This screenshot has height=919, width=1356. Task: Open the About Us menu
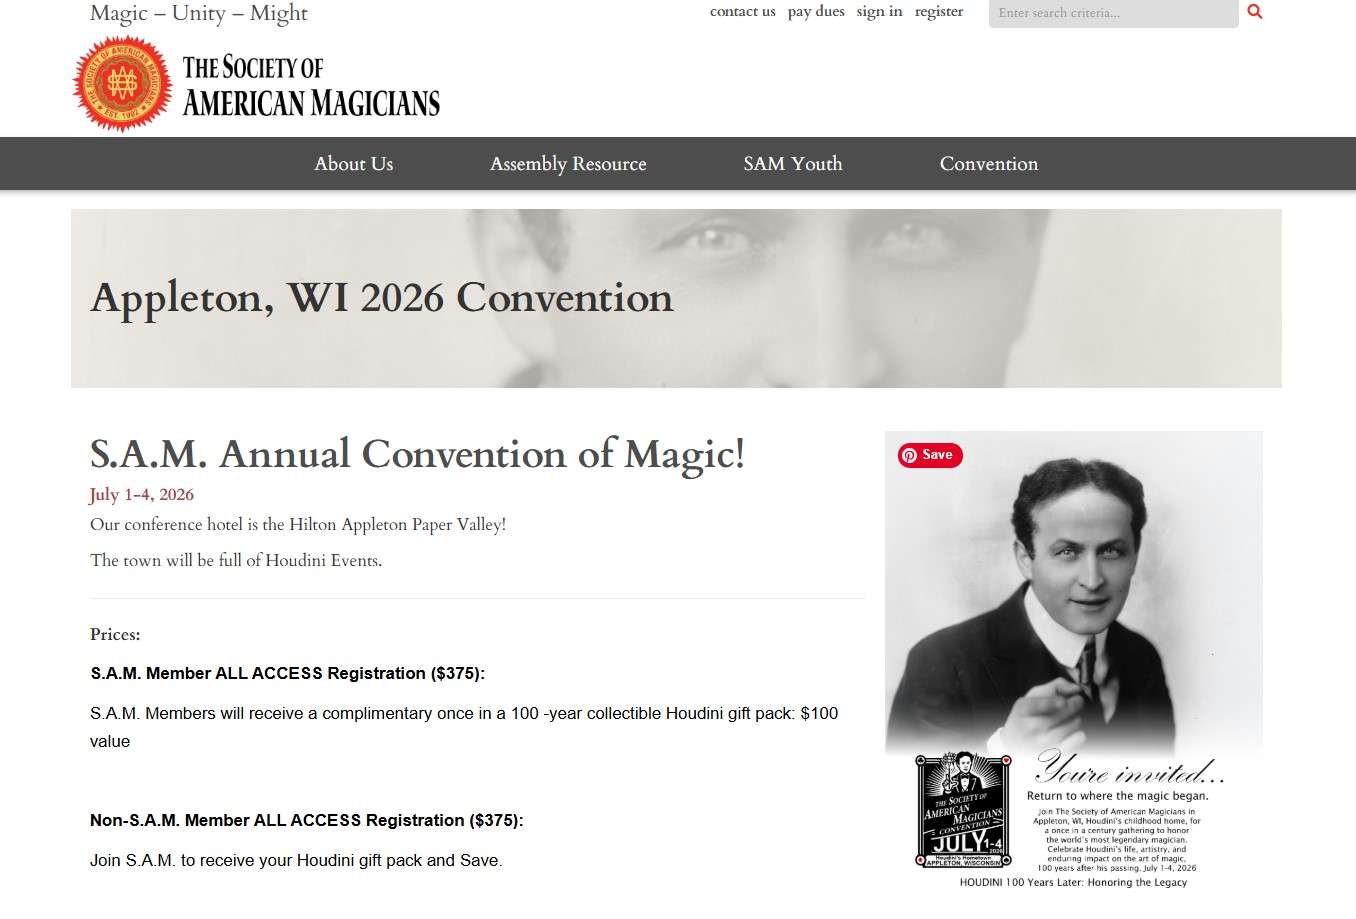353,164
